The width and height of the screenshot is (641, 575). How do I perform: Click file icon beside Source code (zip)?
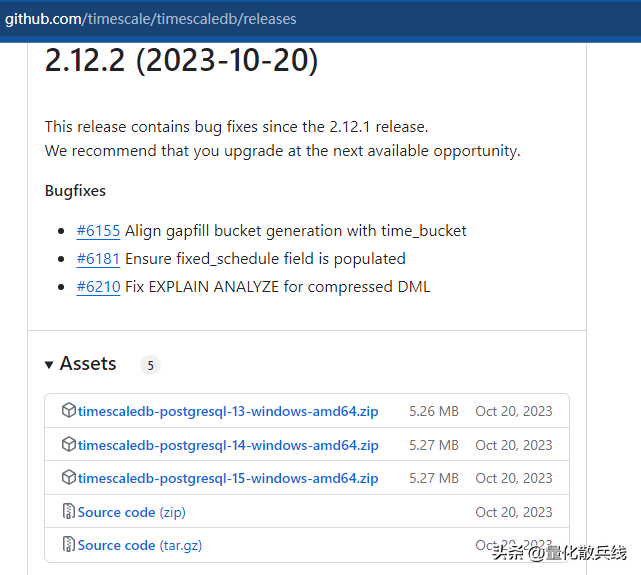[68, 512]
